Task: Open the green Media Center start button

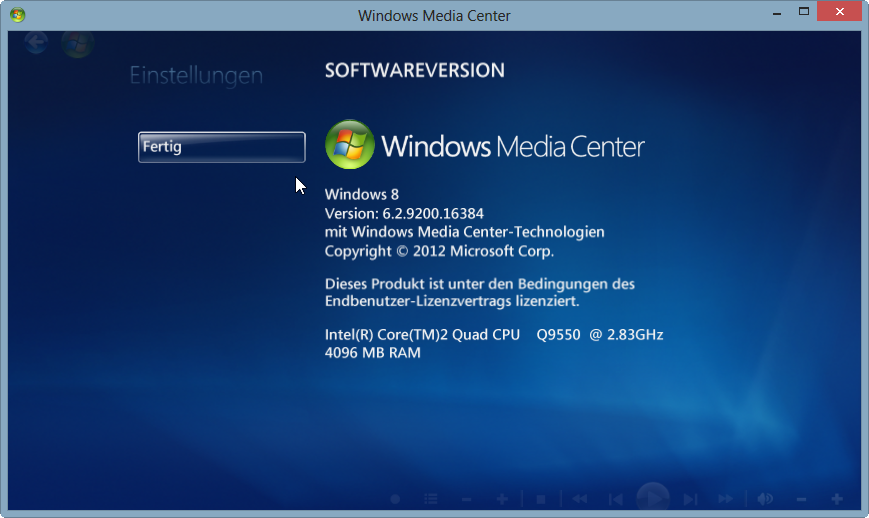Action: (x=78, y=44)
